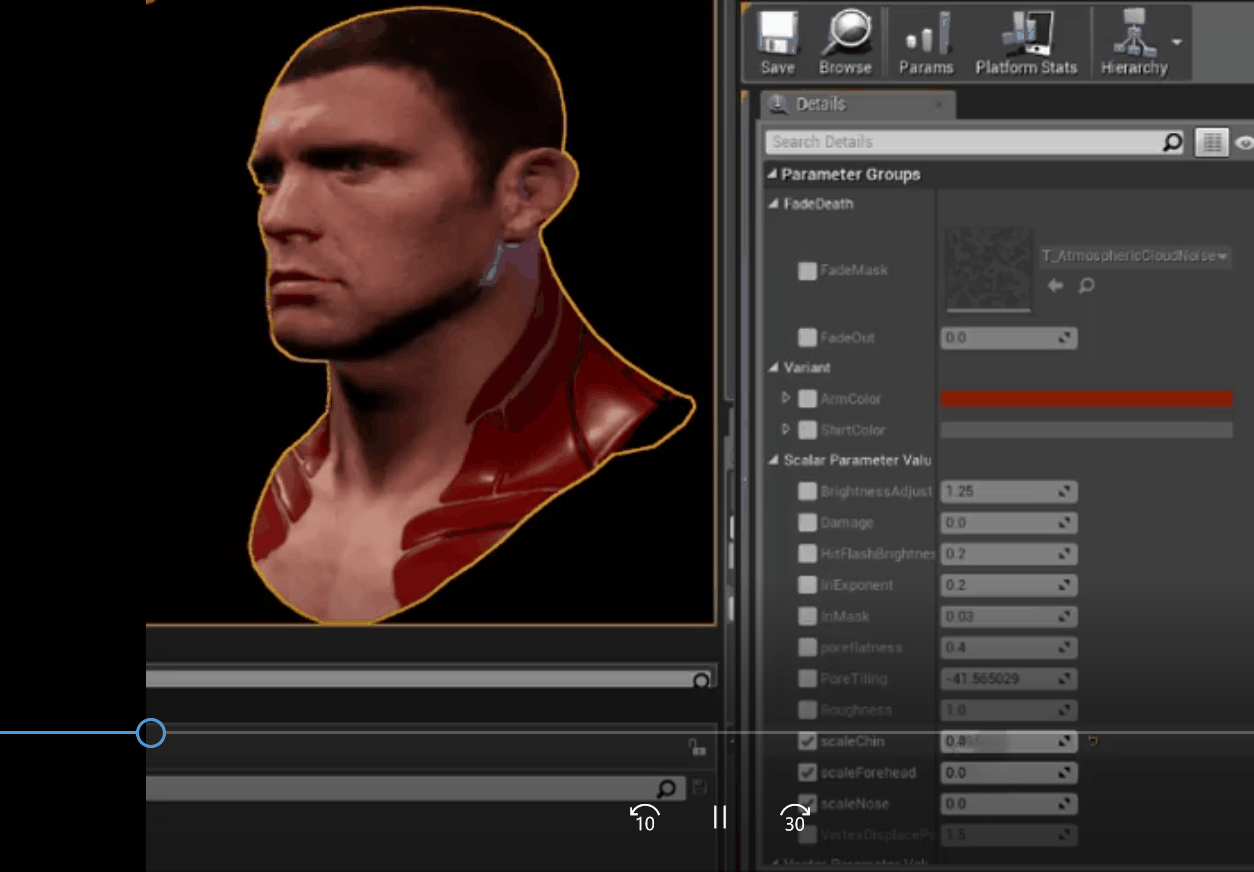Click the scaleNose value spinner arrows
Viewport: 1254px width, 872px height.
pos(1066,804)
